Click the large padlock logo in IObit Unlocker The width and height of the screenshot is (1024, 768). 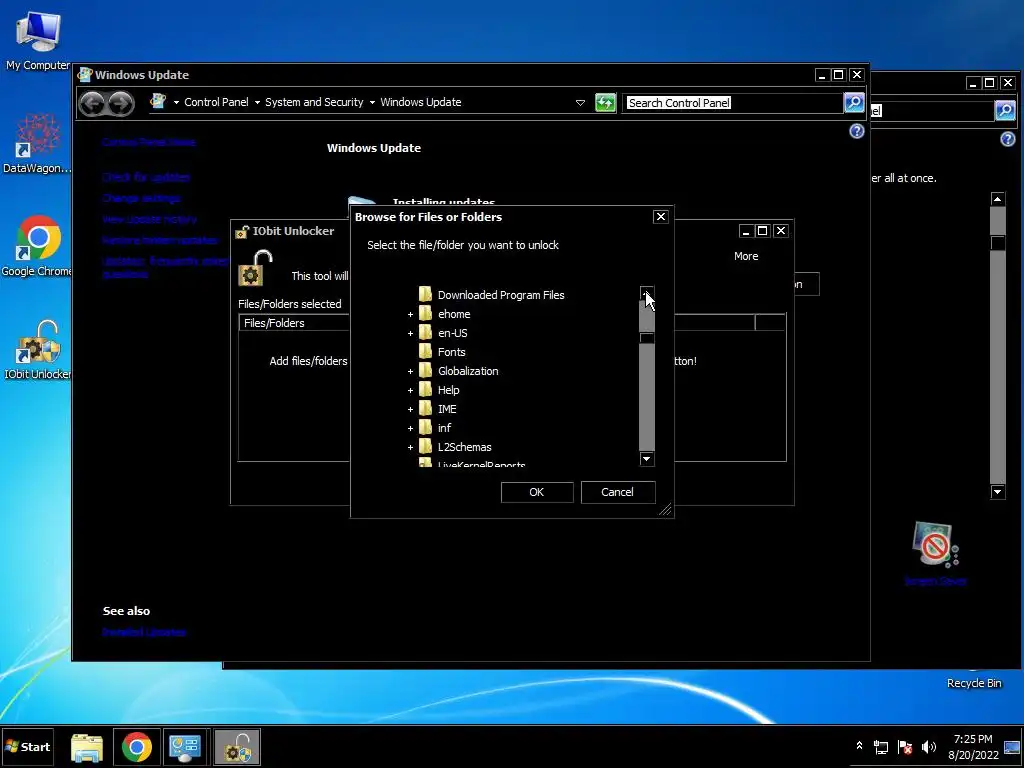click(255, 268)
